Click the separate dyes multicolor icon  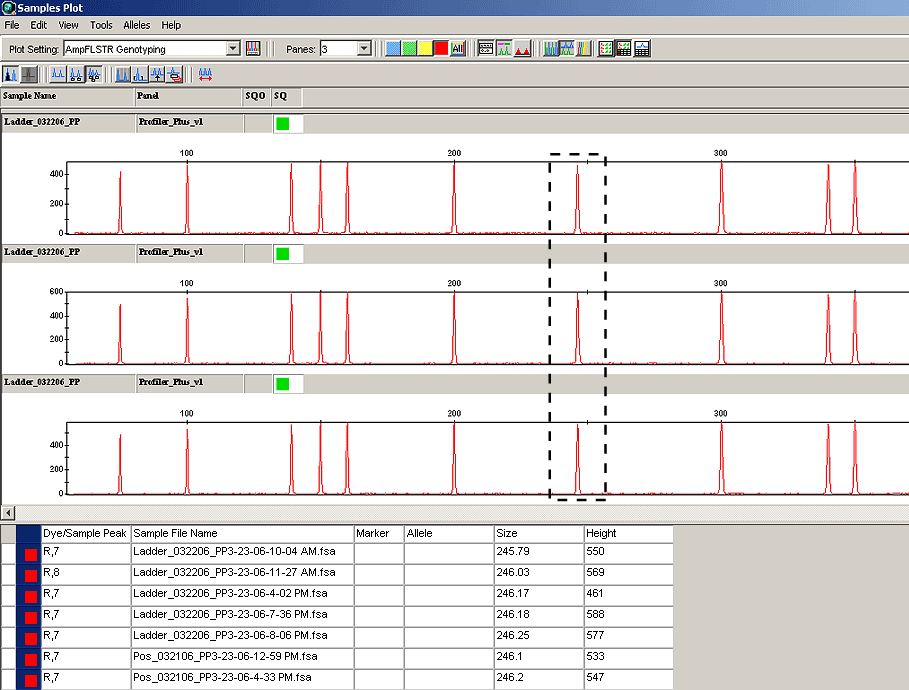point(583,49)
